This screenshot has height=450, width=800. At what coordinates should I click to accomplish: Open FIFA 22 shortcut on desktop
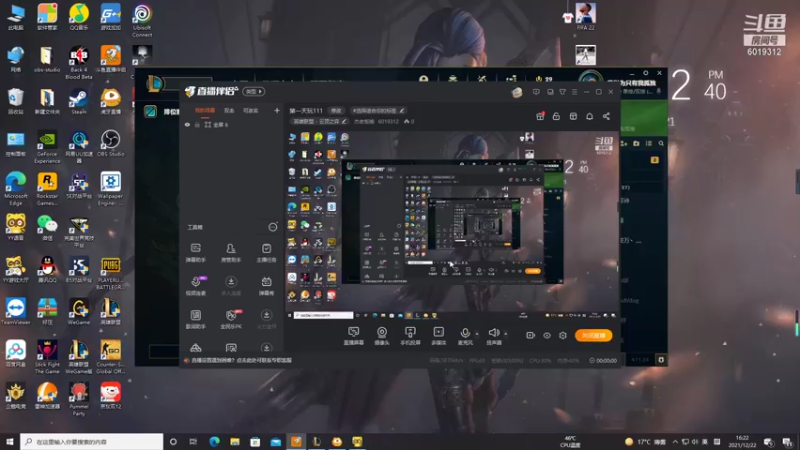tap(585, 16)
